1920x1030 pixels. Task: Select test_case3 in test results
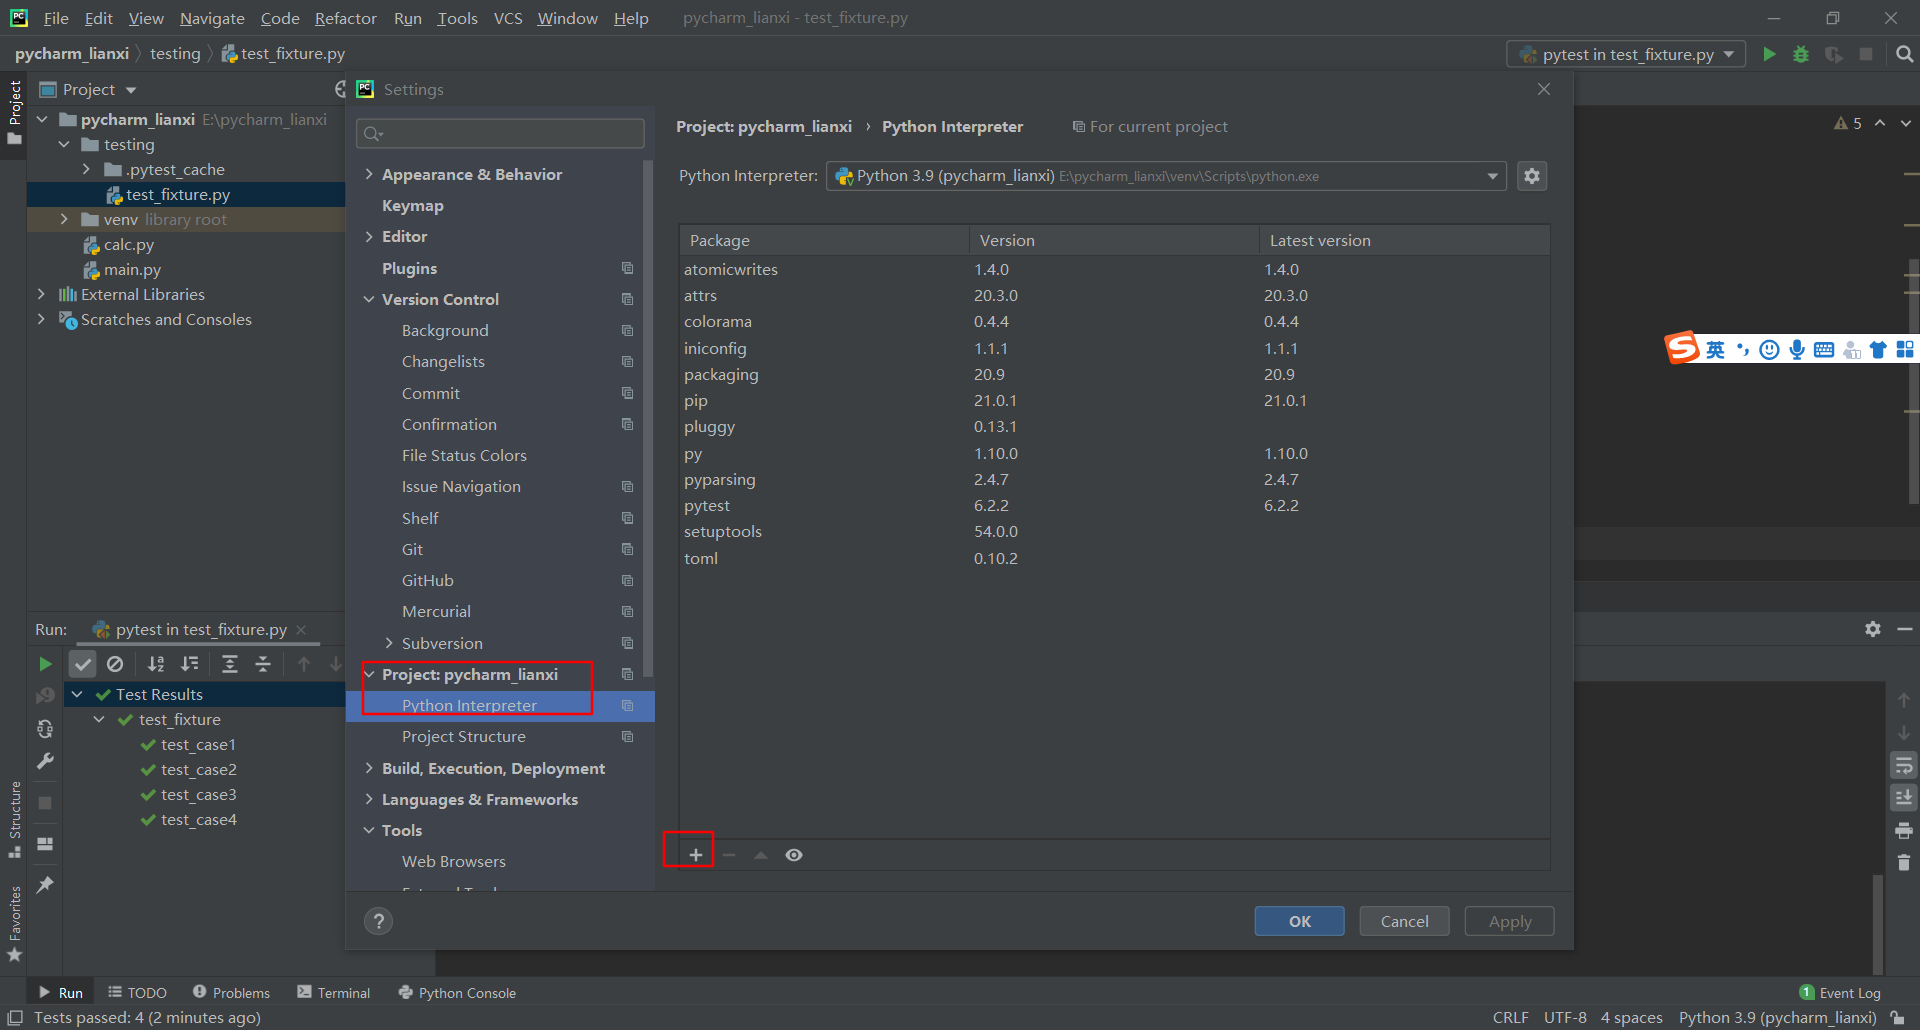pyautogui.click(x=199, y=795)
